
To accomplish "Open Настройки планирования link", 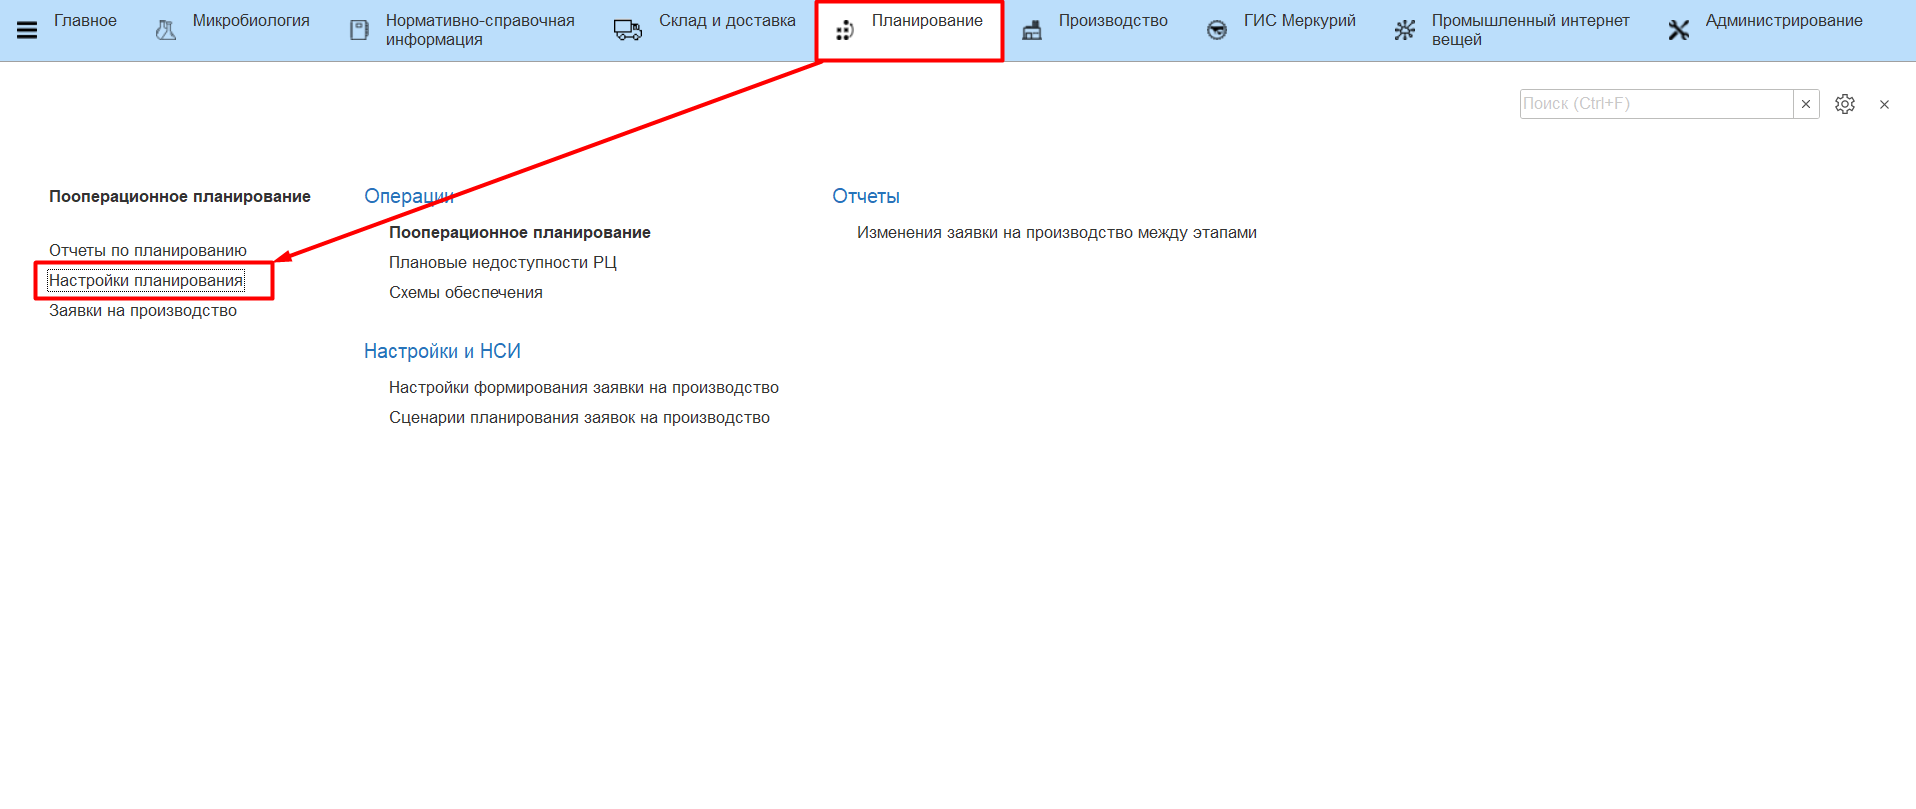I will [146, 281].
